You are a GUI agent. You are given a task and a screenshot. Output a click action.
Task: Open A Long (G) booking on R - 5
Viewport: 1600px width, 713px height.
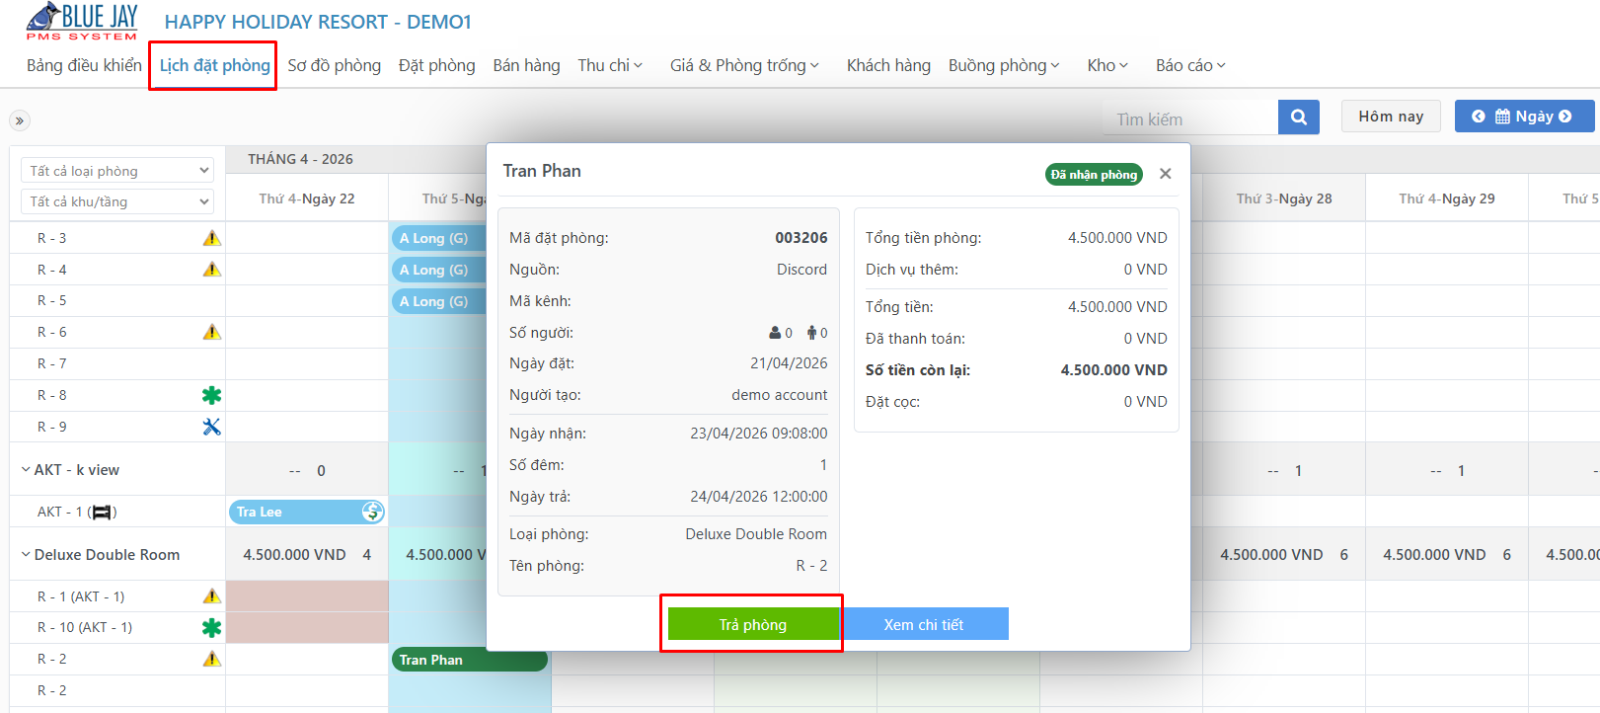point(438,301)
